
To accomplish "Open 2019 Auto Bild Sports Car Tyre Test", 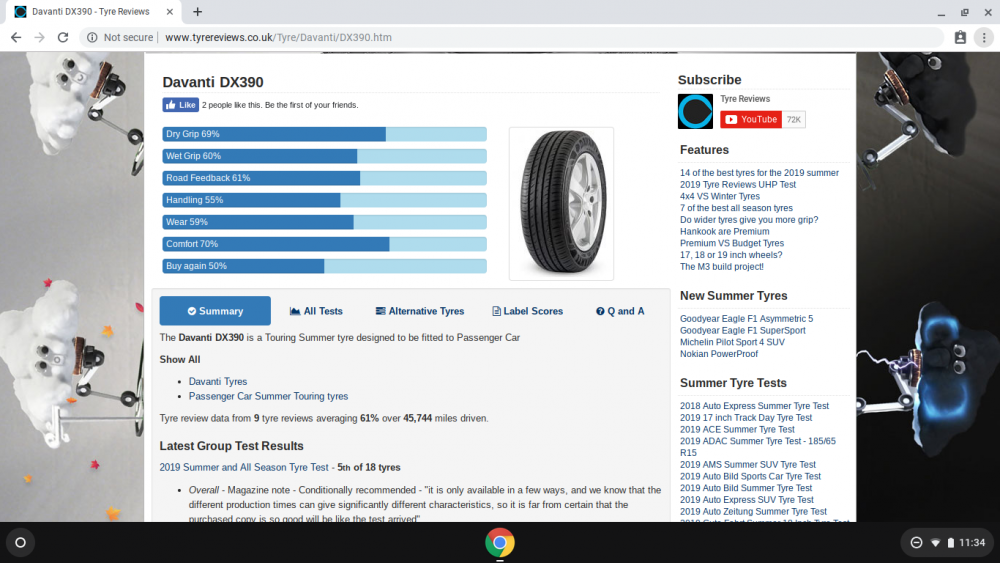I will click(x=750, y=476).
